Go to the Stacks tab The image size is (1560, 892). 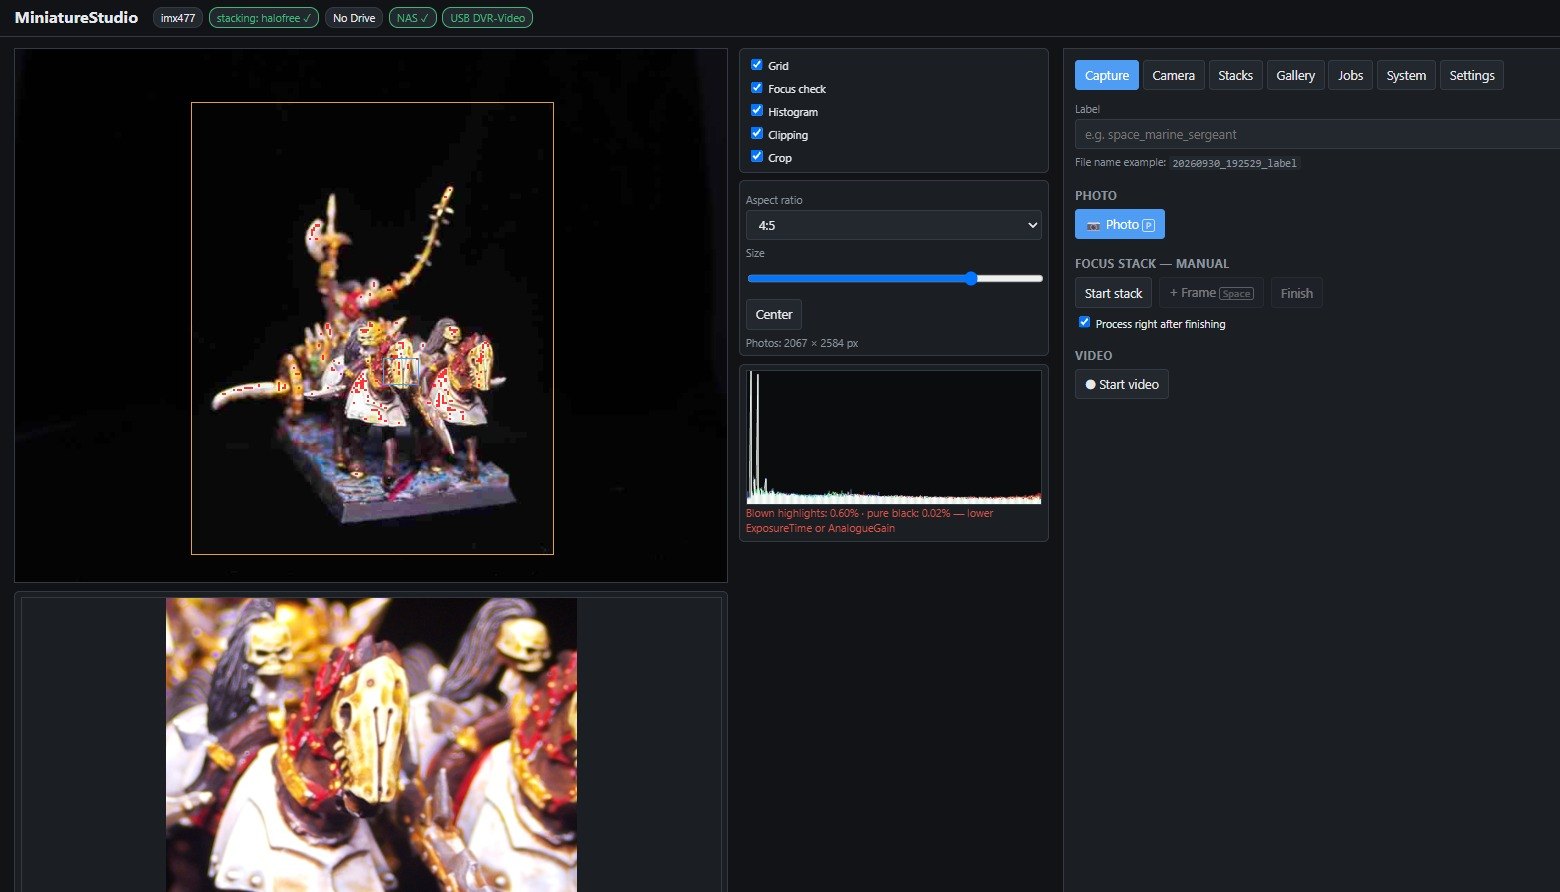click(x=1235, y=75)
